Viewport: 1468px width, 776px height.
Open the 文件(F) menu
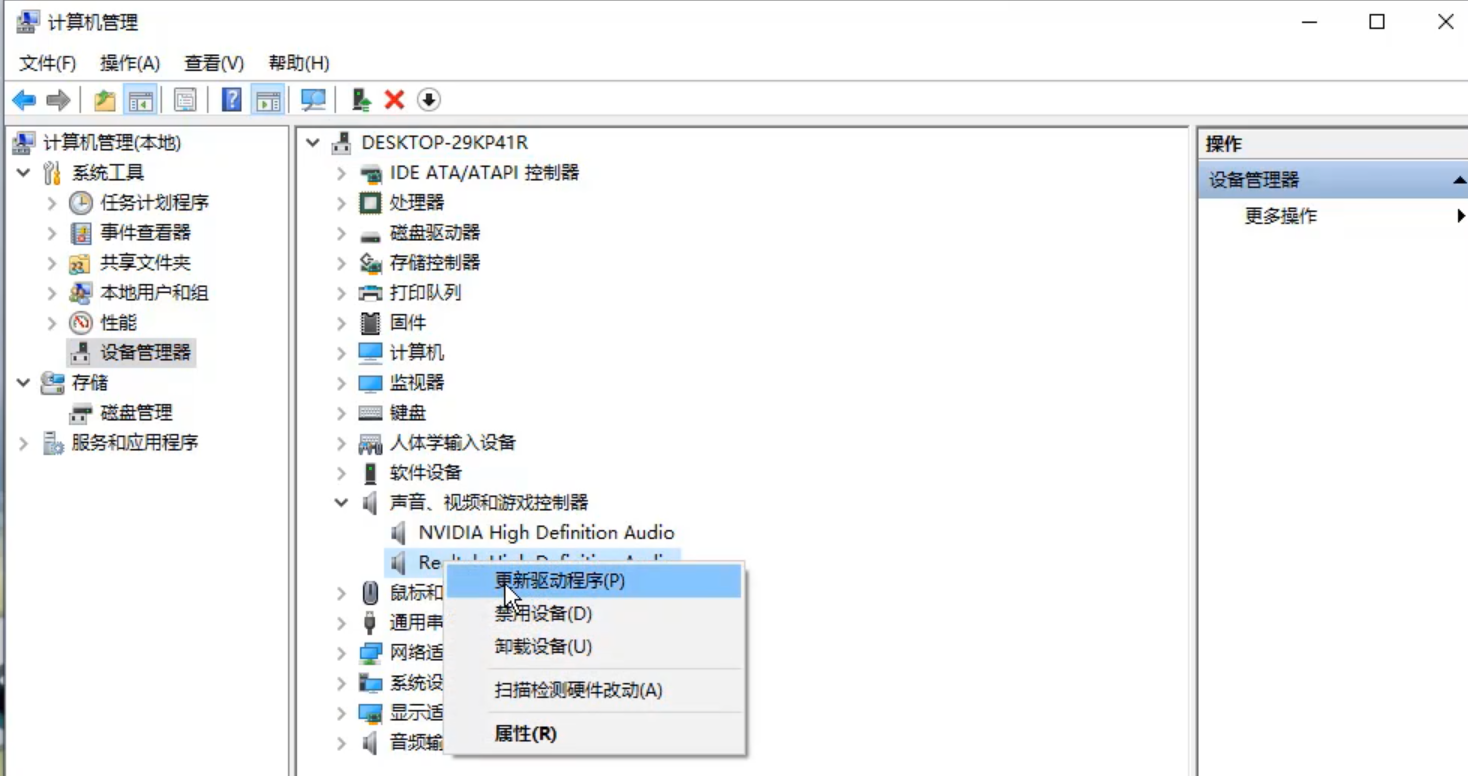(x=48, y=63)
